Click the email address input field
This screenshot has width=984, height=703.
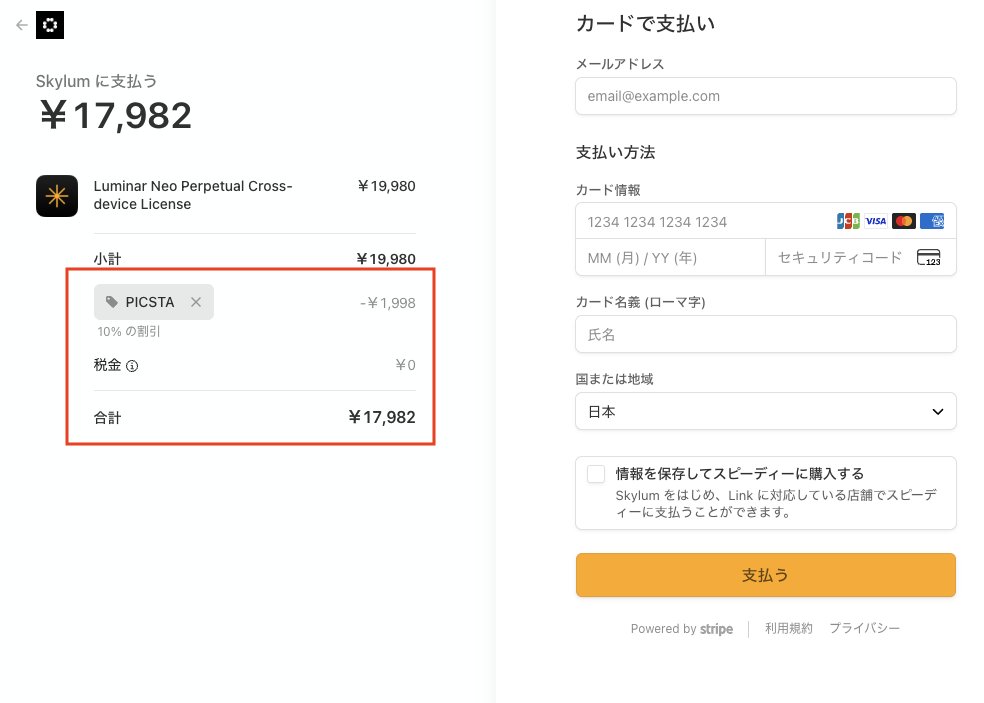[765, 96]
